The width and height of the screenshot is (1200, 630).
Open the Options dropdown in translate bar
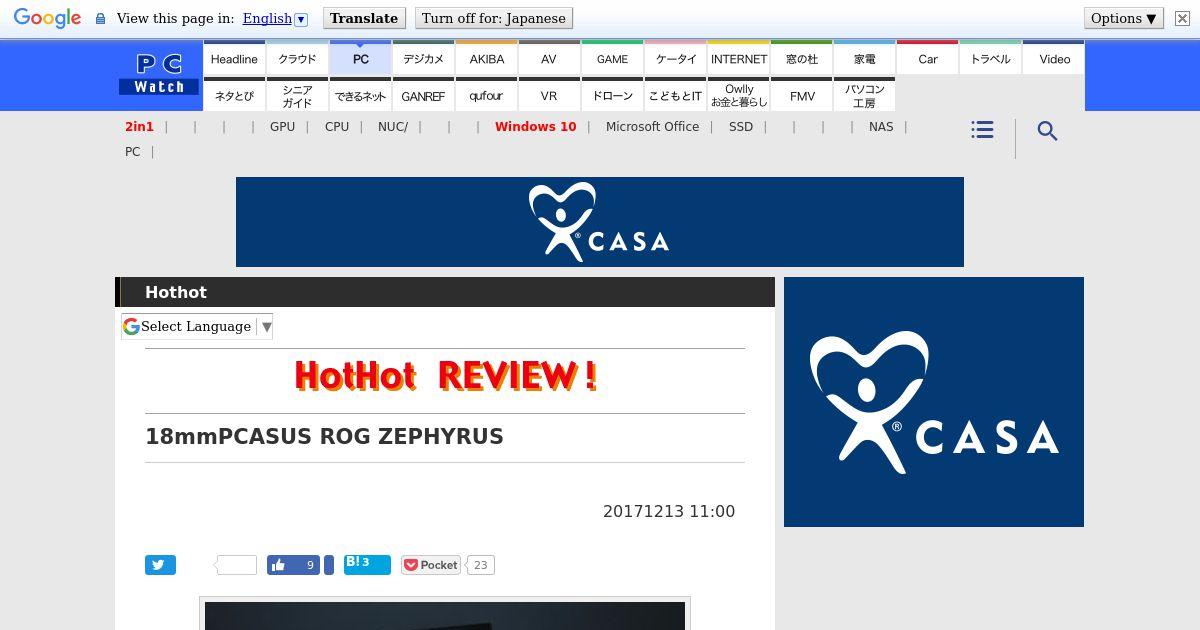click(x=1123, y=18)
